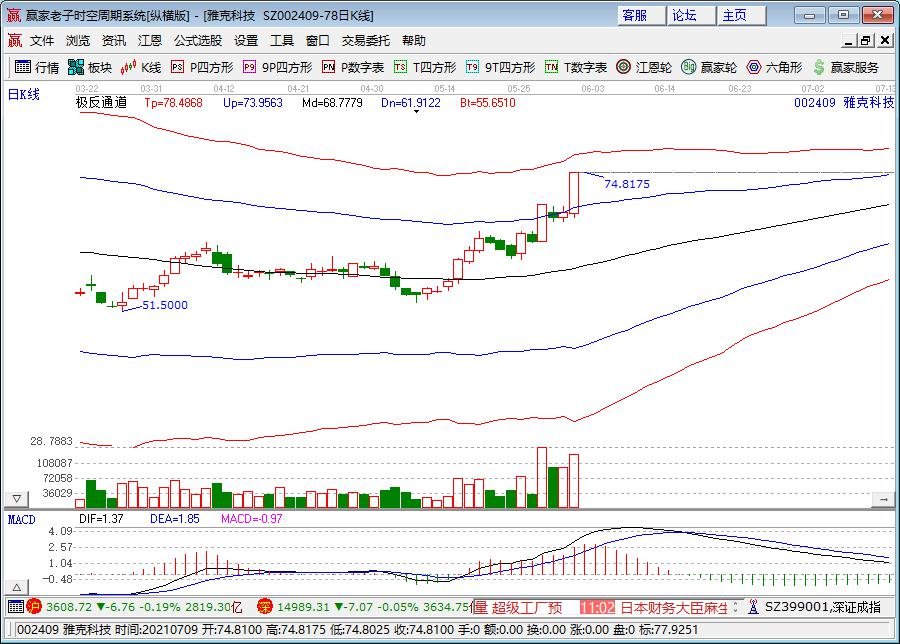This screenshot has height=644, width=900.
Task: Open the 浏览 menu
Action: coord(77,40)
